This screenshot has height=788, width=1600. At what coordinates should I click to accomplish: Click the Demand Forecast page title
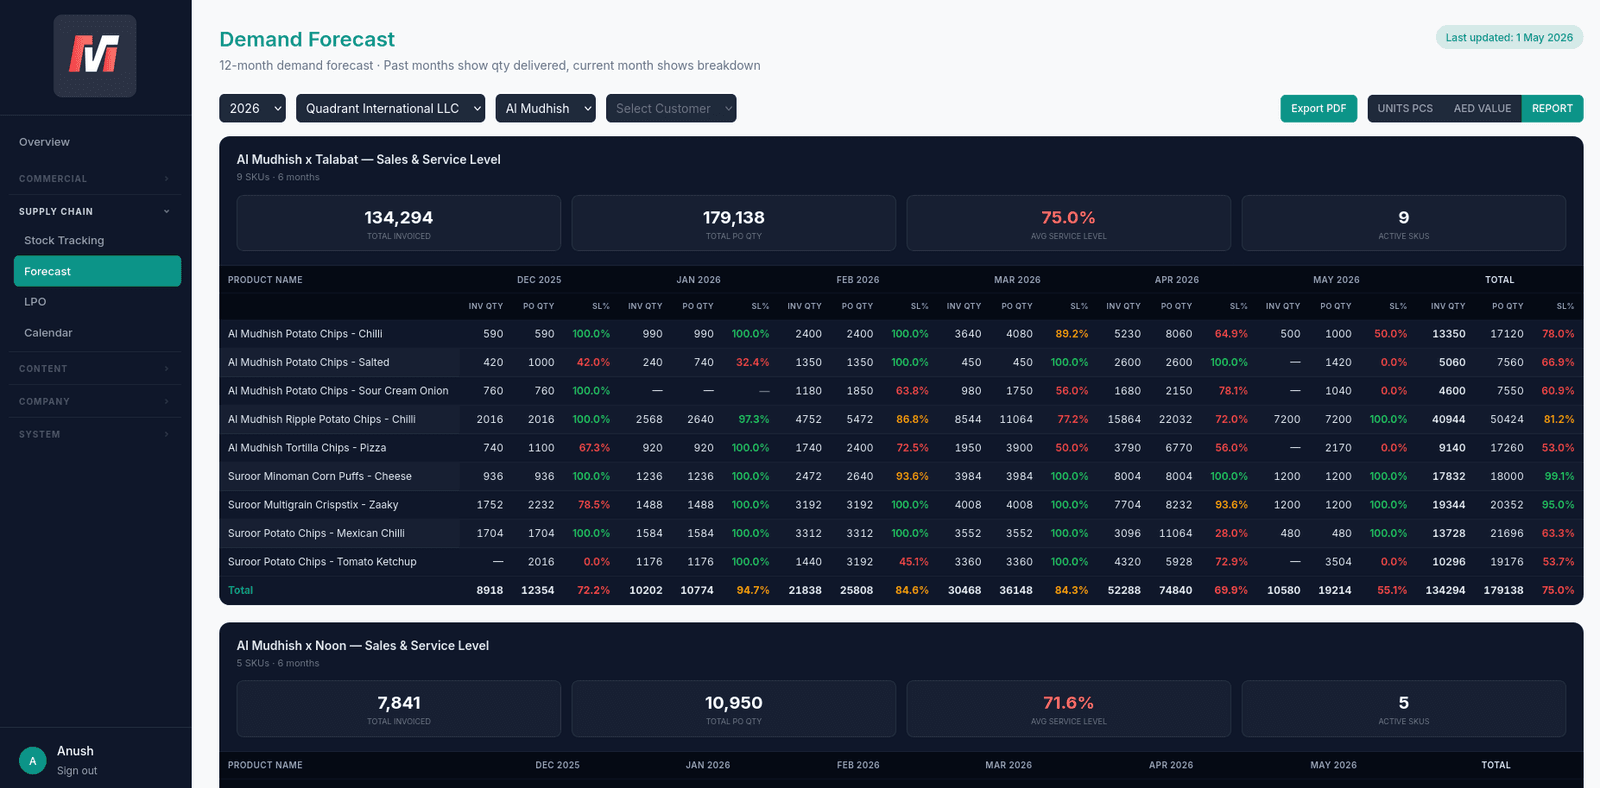coord(307,39)
